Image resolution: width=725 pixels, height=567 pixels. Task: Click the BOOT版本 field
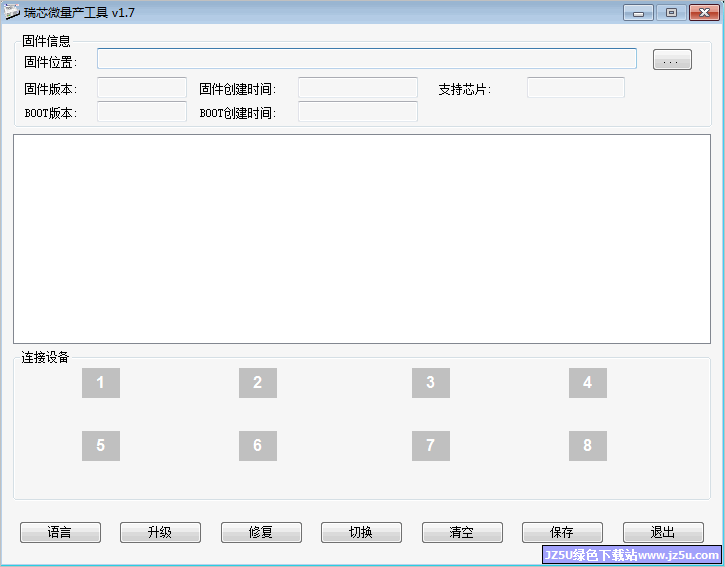142,111
